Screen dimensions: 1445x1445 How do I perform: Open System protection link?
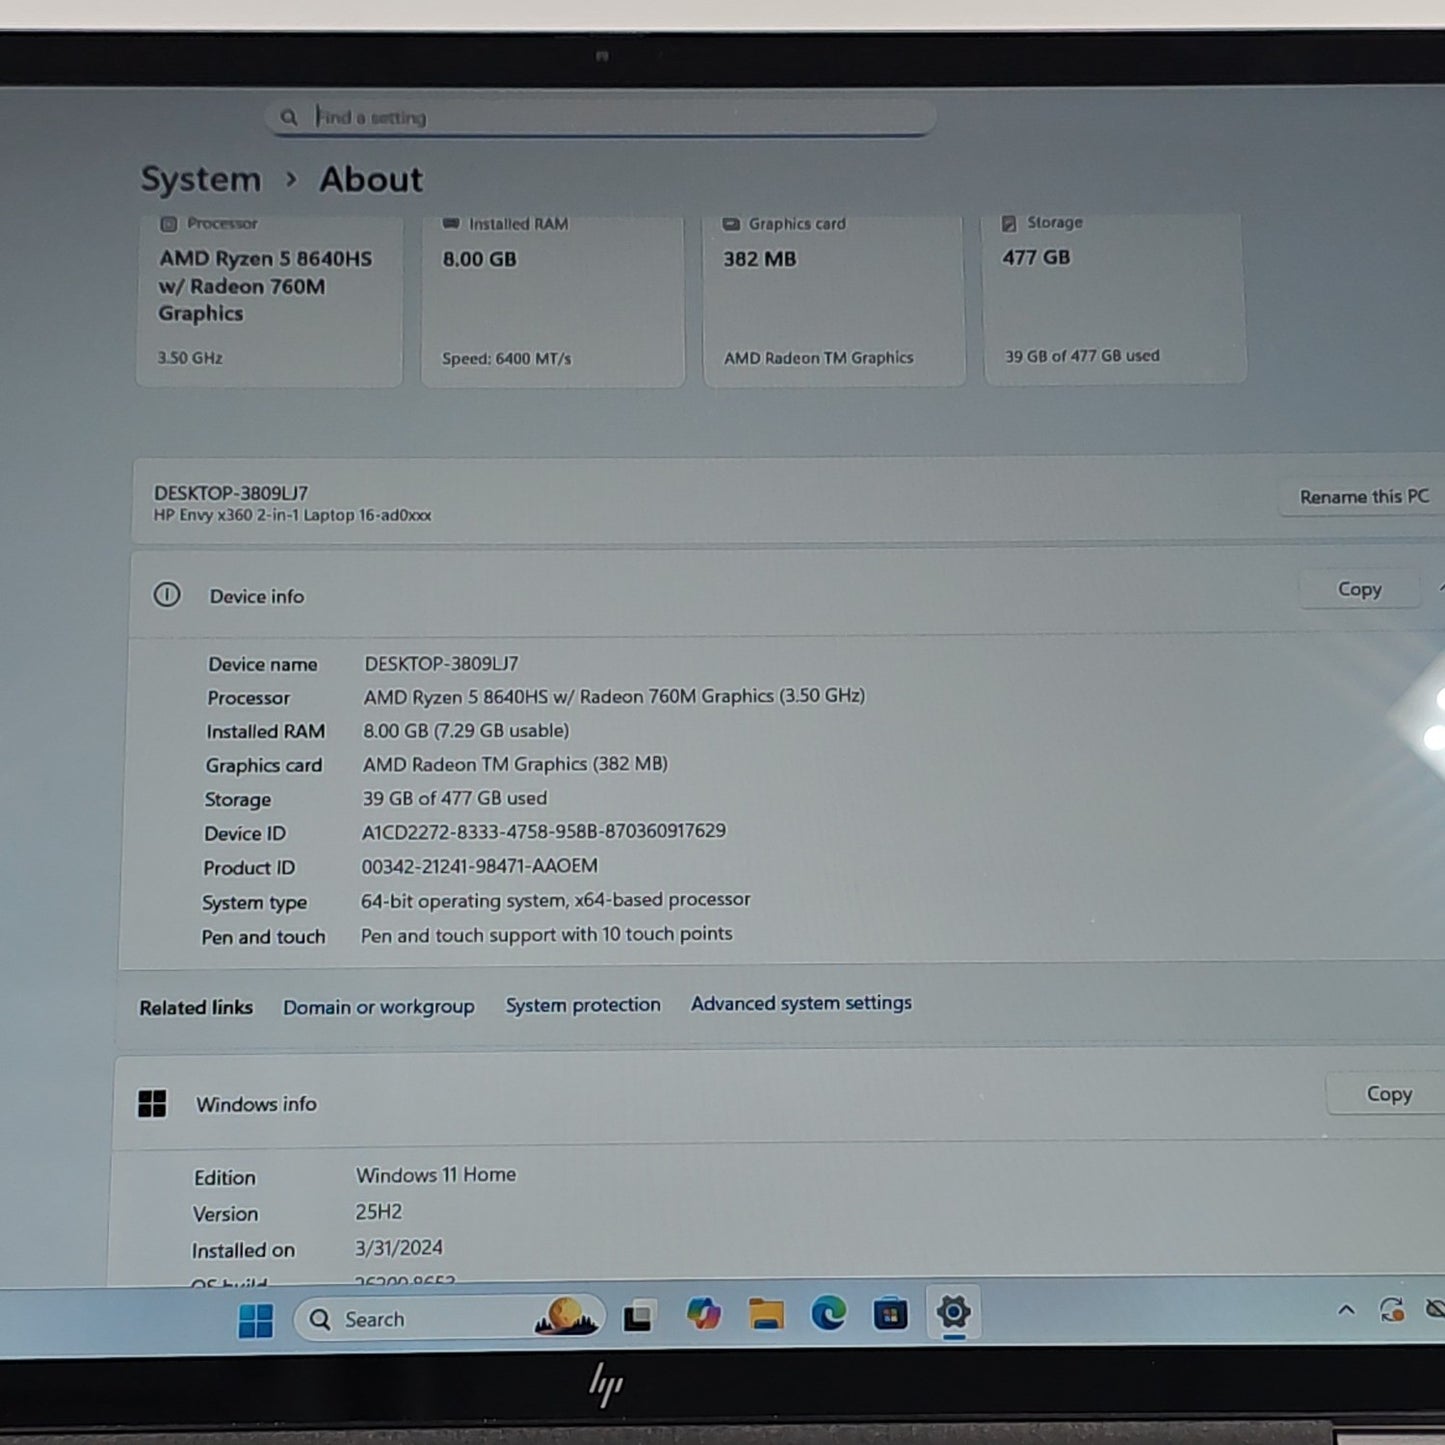pyautogui.click(x=583, y=1005)
